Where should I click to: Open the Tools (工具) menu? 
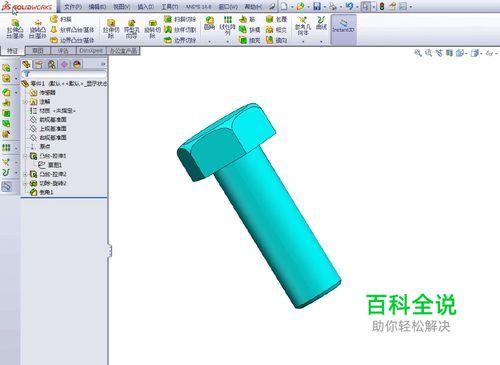[x=170, y=7]
